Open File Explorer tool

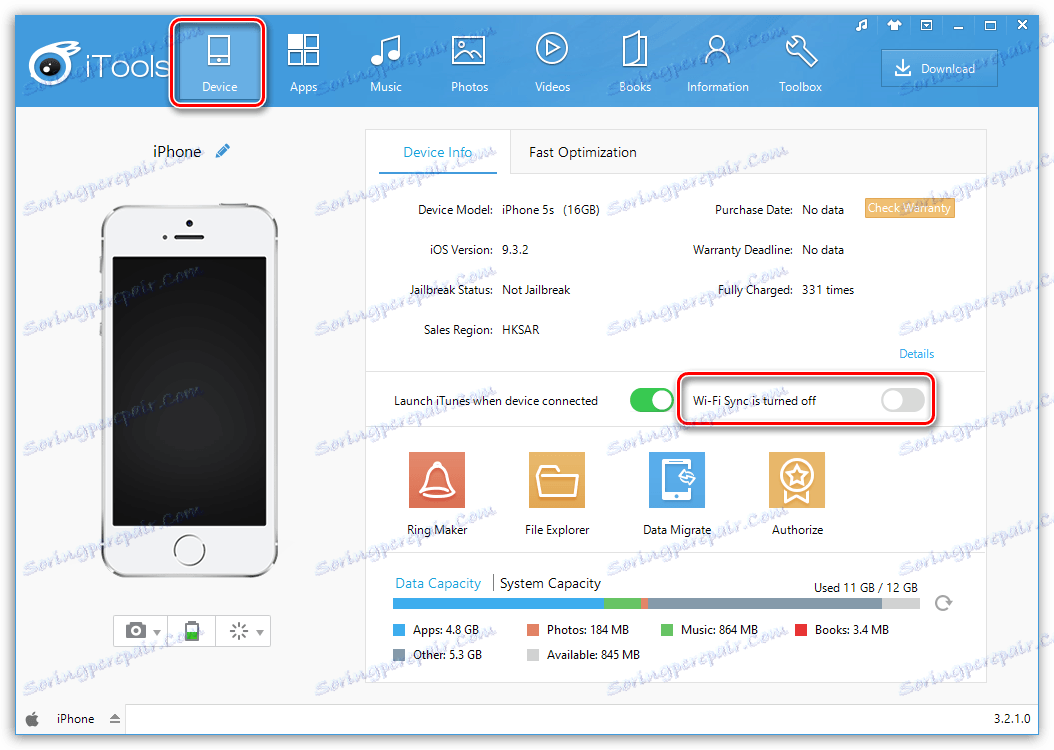pos(557,493)
